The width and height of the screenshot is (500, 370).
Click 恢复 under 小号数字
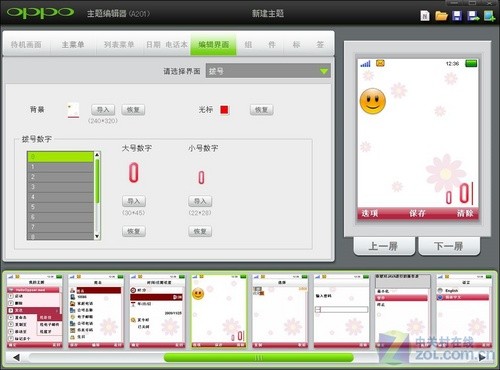(x=200, y=231)
